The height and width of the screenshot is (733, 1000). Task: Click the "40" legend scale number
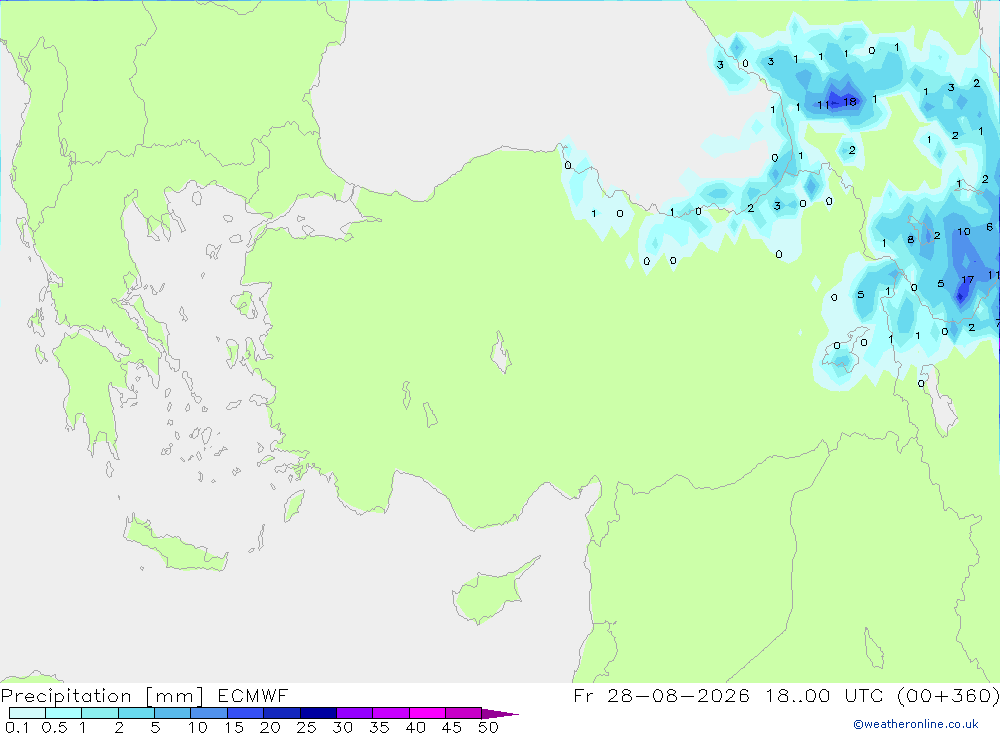point(415,727)
